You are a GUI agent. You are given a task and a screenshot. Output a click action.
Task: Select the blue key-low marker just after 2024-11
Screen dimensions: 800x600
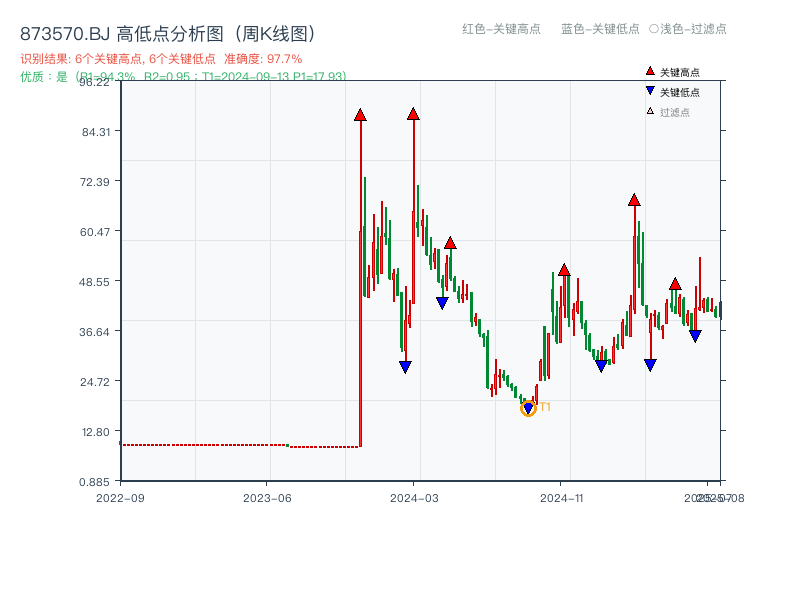(601, 366)
